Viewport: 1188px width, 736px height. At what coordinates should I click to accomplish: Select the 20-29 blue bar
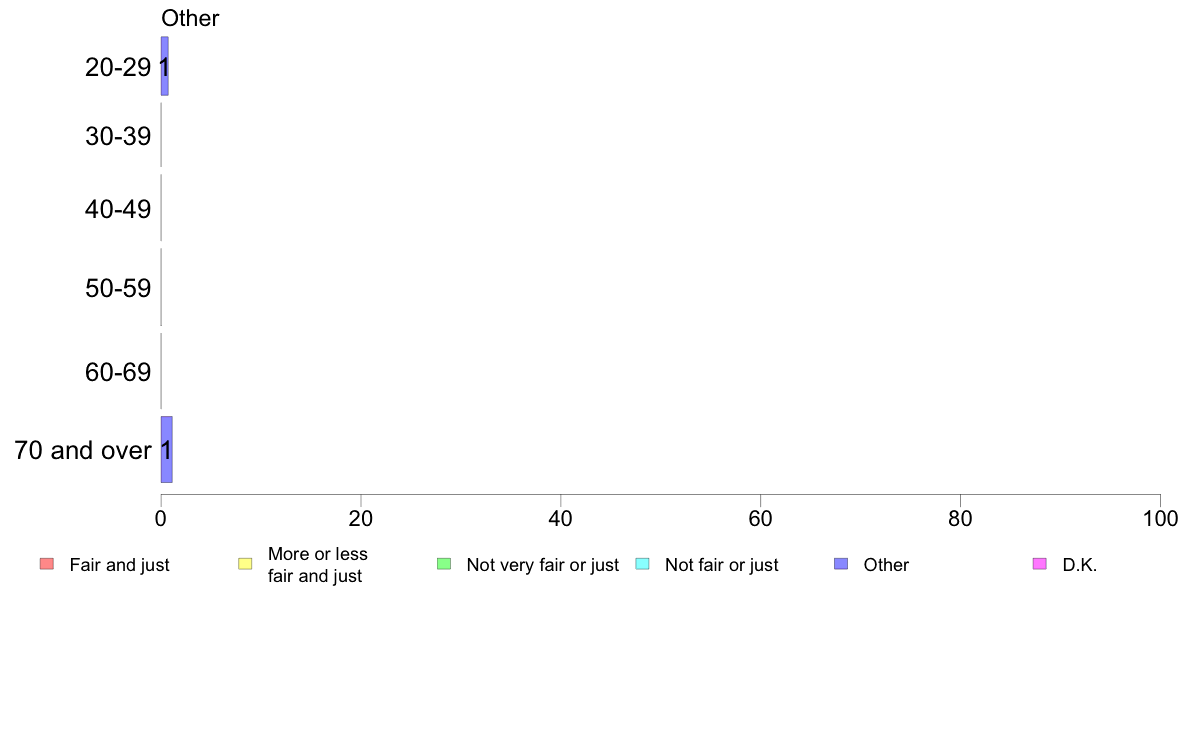click(164, 66)
